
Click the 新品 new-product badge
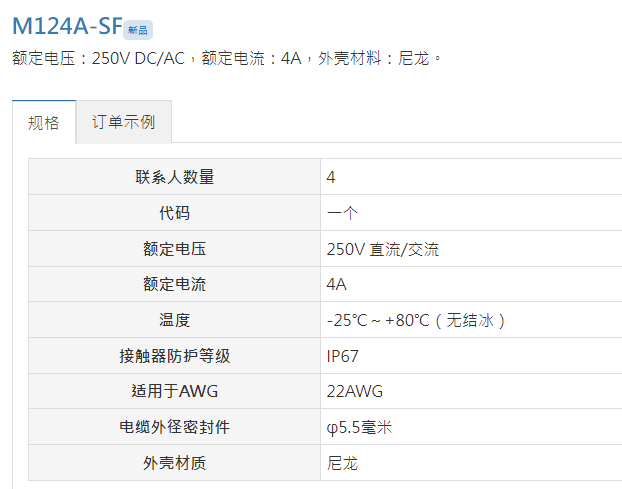coord(138,30)
